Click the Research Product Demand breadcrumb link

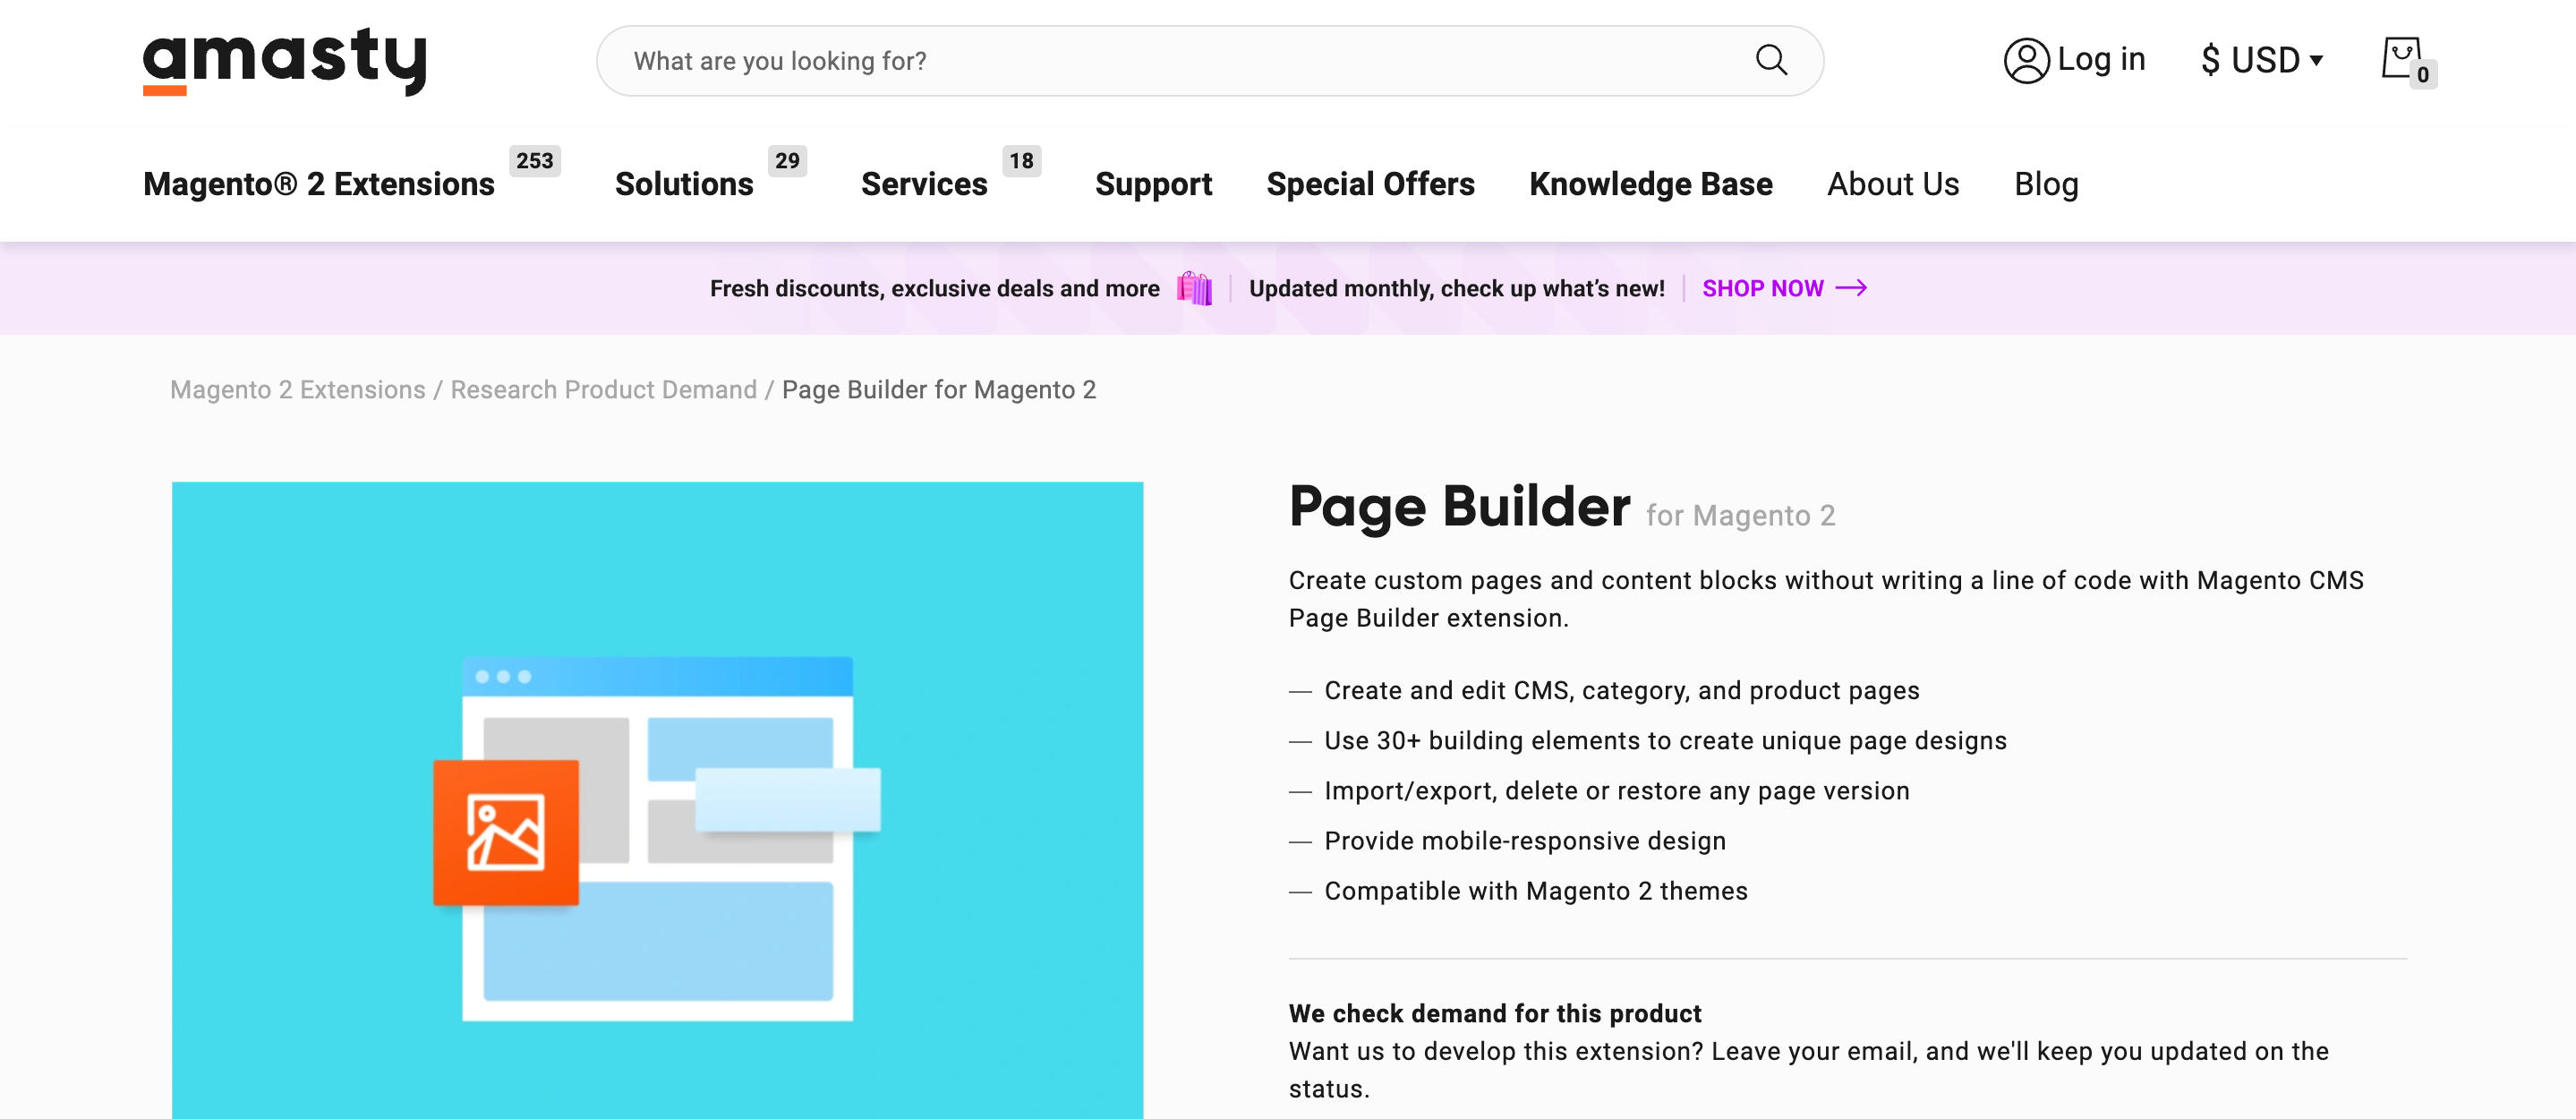[604, 389]
